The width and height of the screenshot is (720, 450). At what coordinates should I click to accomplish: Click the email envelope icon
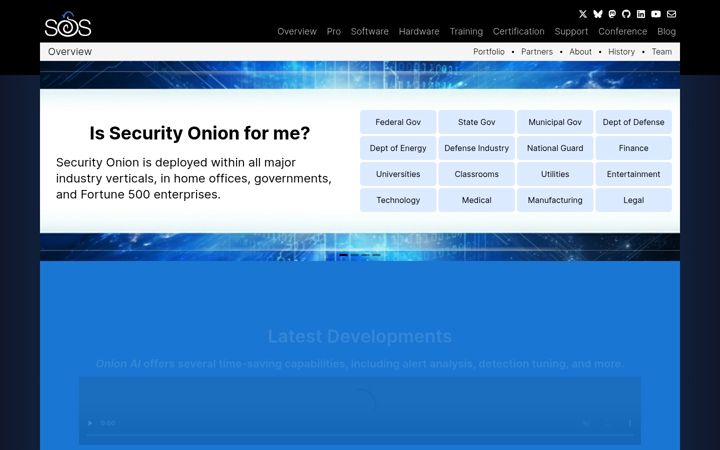(x=671, y=14)
